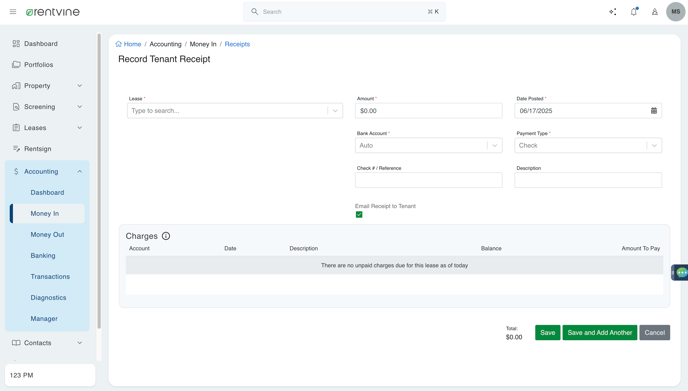Screen dimensions: 688x391
Task: Click the calendar icon in Date Posted
Action: point(654,111)
